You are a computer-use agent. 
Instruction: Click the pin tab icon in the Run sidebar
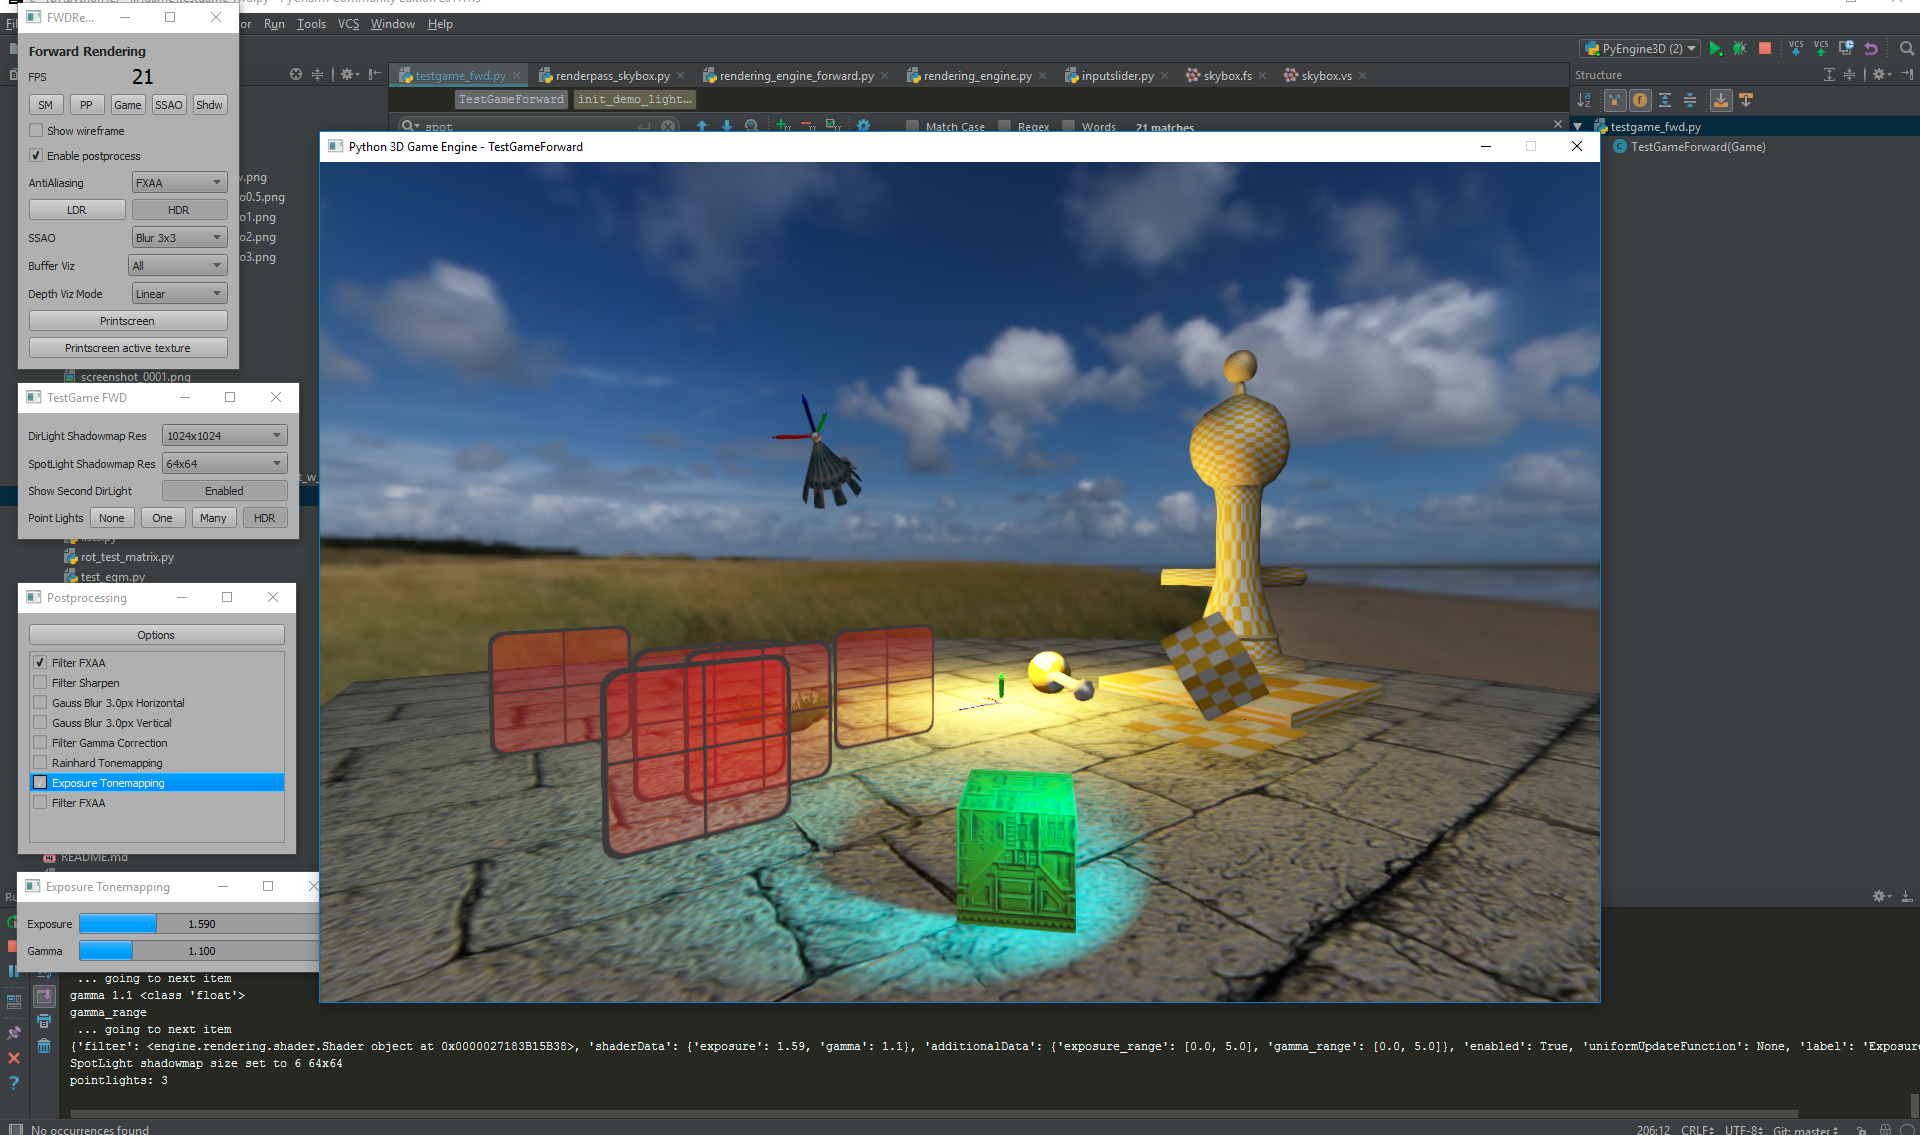click(14, 1033)
